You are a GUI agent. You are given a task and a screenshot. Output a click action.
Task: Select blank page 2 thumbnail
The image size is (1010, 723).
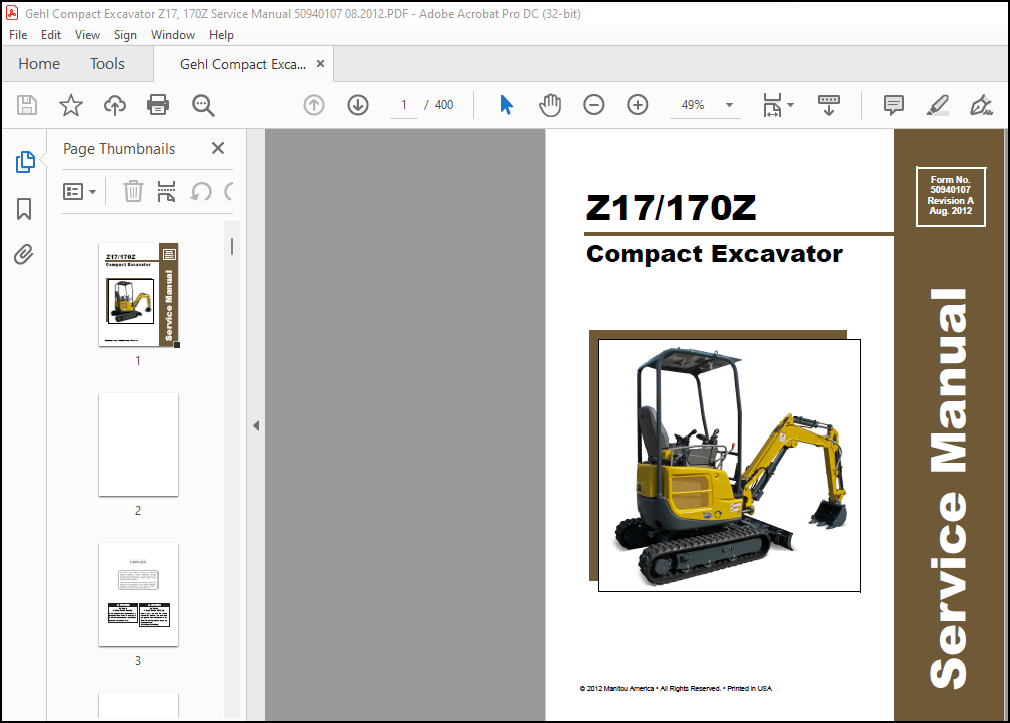point(138,445)
